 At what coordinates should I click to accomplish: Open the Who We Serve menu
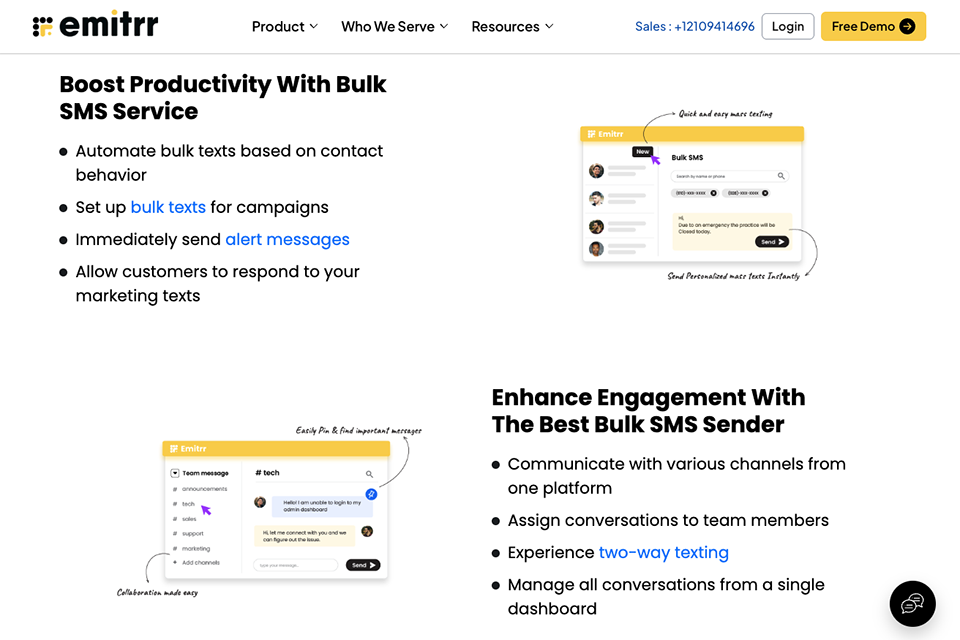395,26
